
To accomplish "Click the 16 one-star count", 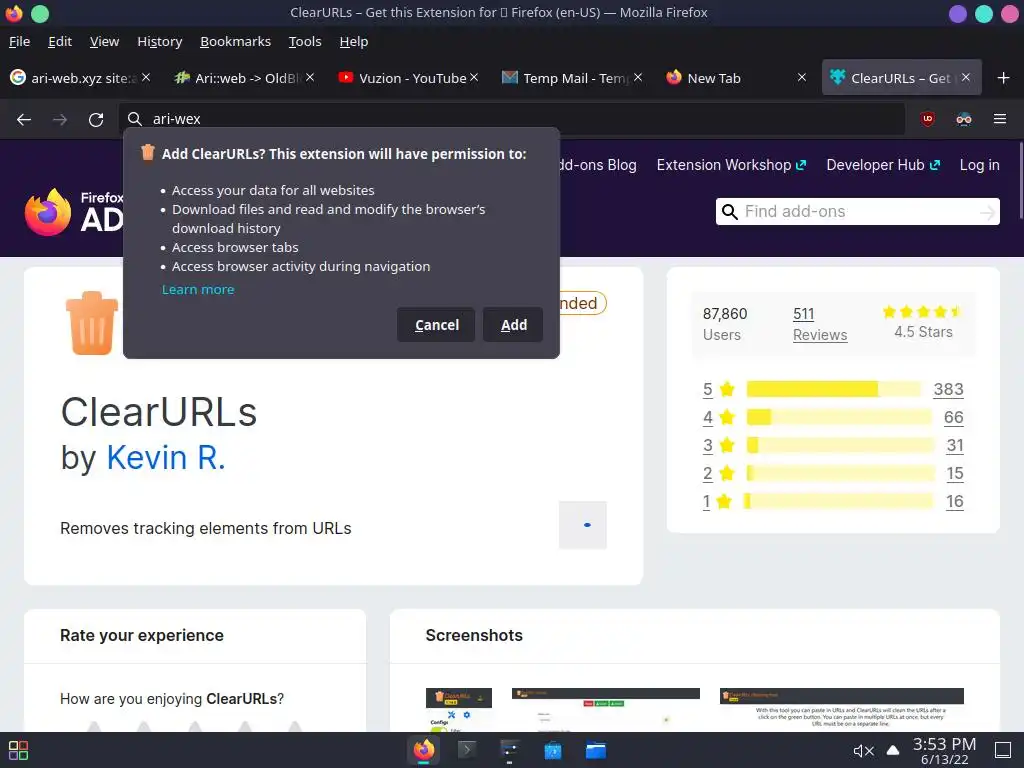I will (954, 502).
